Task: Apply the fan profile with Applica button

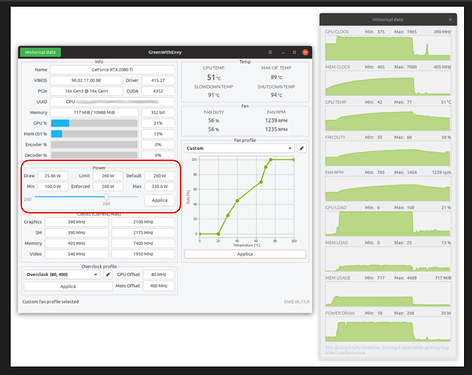Action: 245,254
